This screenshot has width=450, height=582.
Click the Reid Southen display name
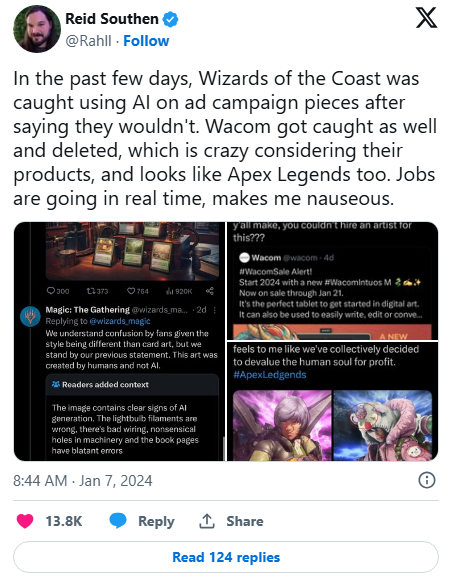point(112,19)
